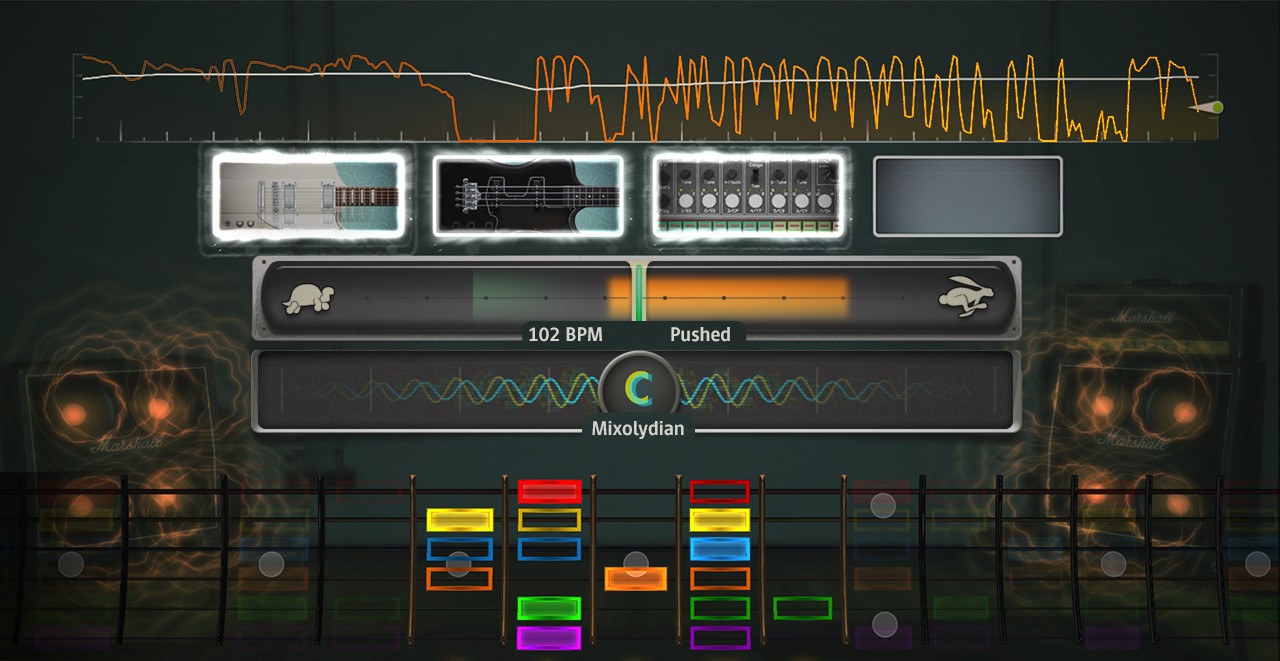
Task: Click the lone orange filled note between frets
Action: click(635, 578)
